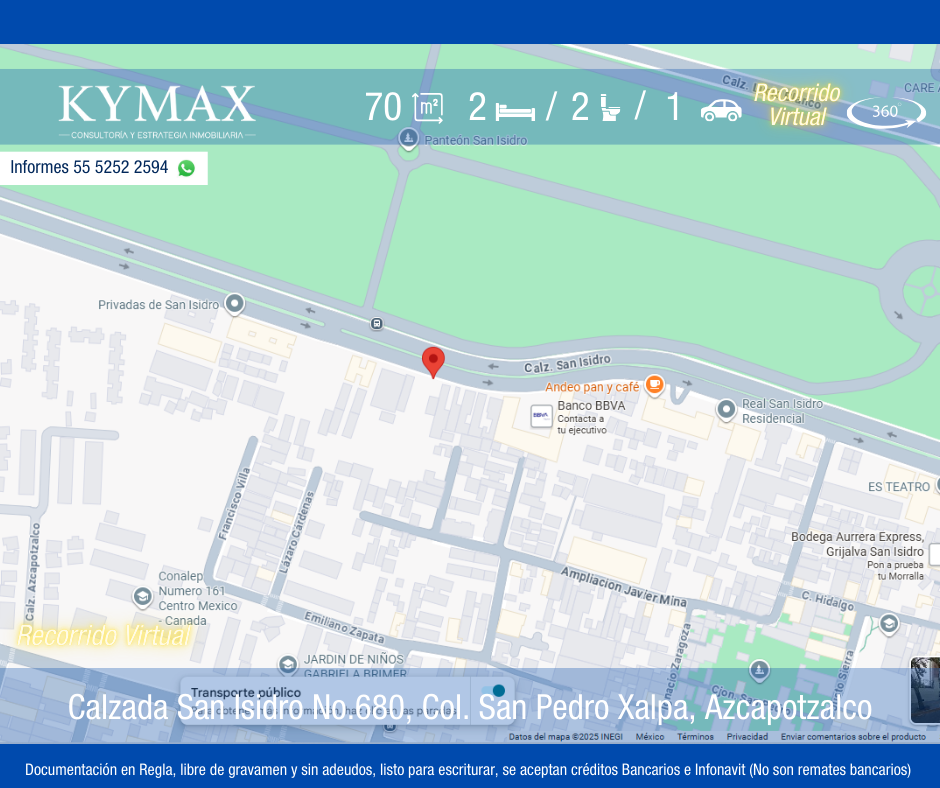Click the Banco BBVA label

tap(591, 405)
